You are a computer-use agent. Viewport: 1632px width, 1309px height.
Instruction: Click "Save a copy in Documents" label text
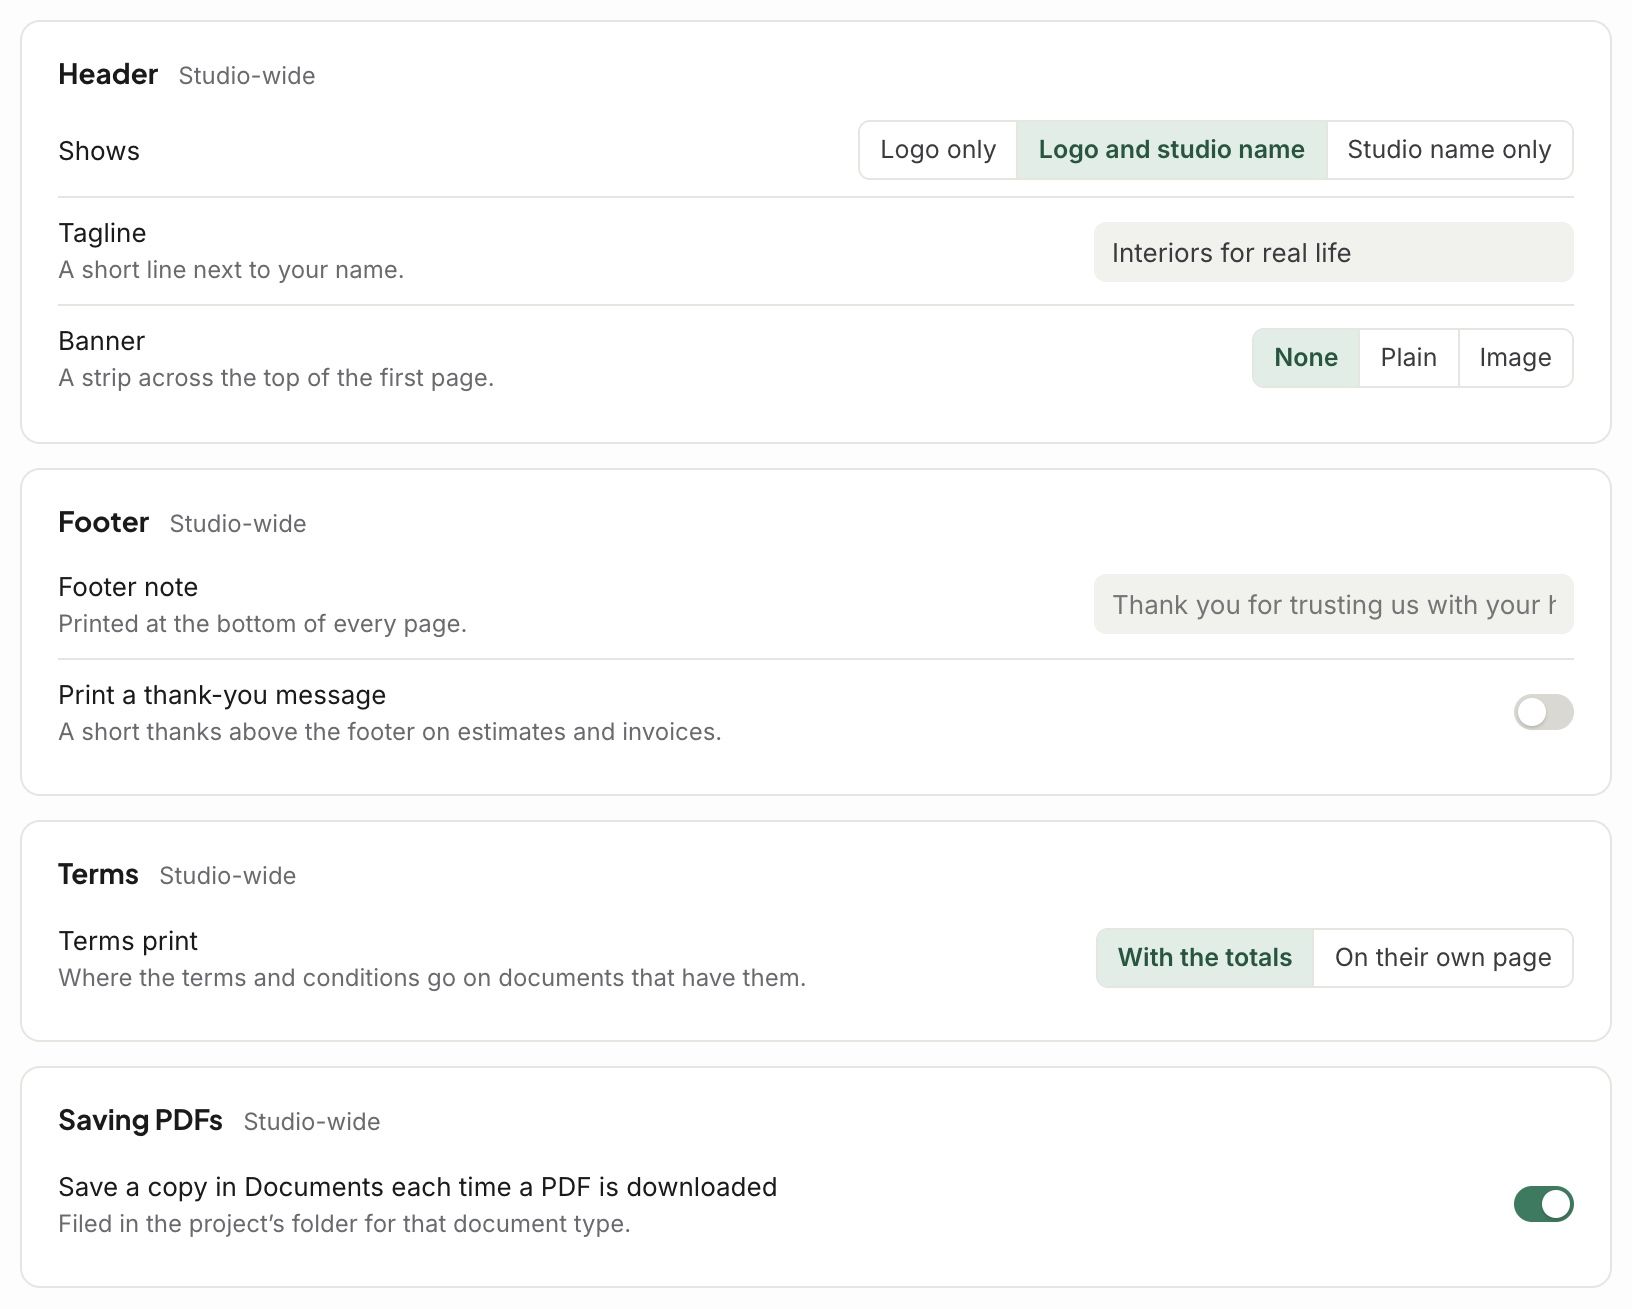click(x=417, y=1187)
